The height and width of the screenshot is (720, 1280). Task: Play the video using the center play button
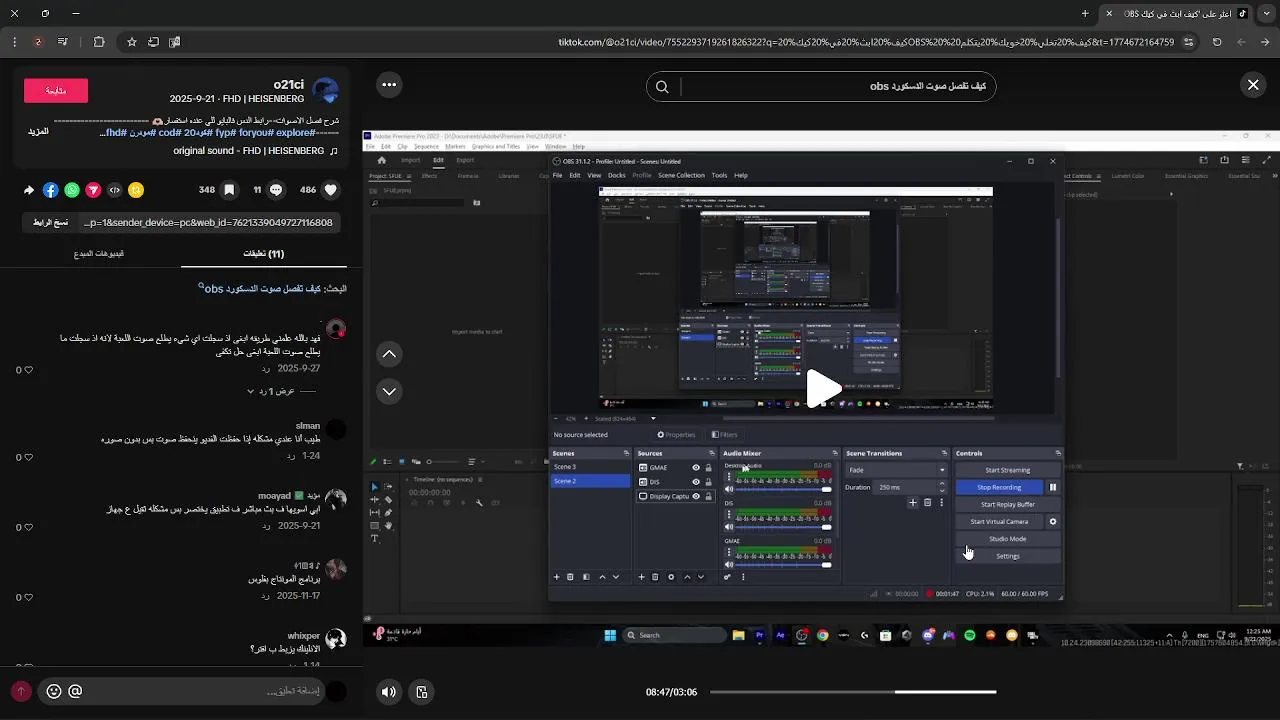pyautogui.click(x=823, y=389)
